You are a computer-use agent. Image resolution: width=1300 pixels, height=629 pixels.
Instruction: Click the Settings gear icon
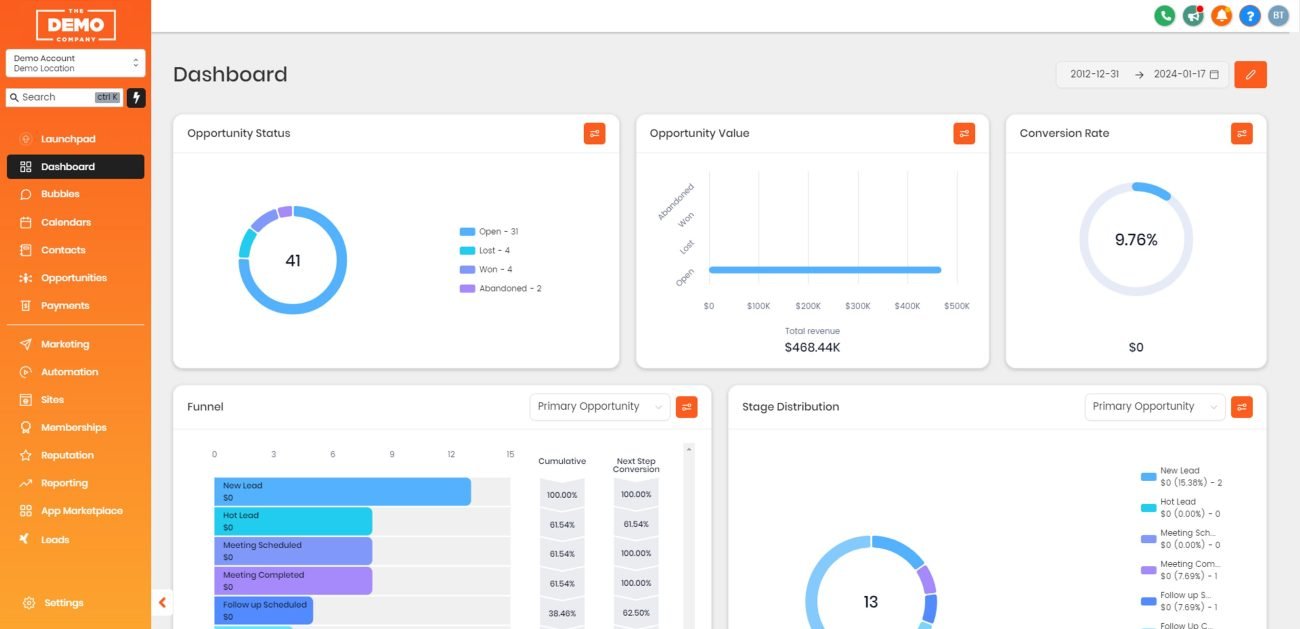pyautogui.click(x=29, y=603)
